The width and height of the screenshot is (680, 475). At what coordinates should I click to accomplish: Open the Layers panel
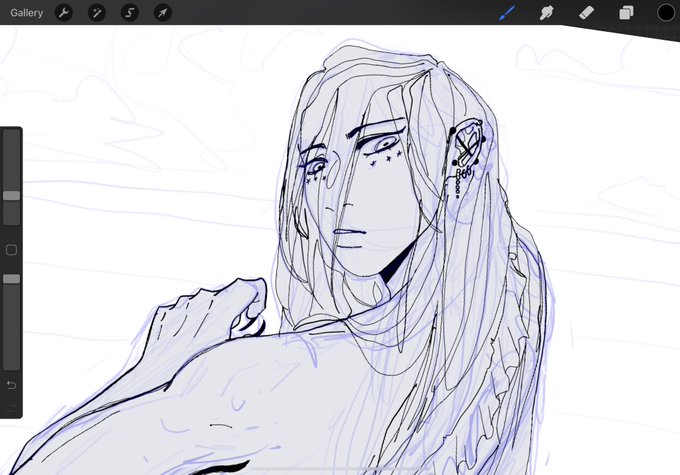626,13
